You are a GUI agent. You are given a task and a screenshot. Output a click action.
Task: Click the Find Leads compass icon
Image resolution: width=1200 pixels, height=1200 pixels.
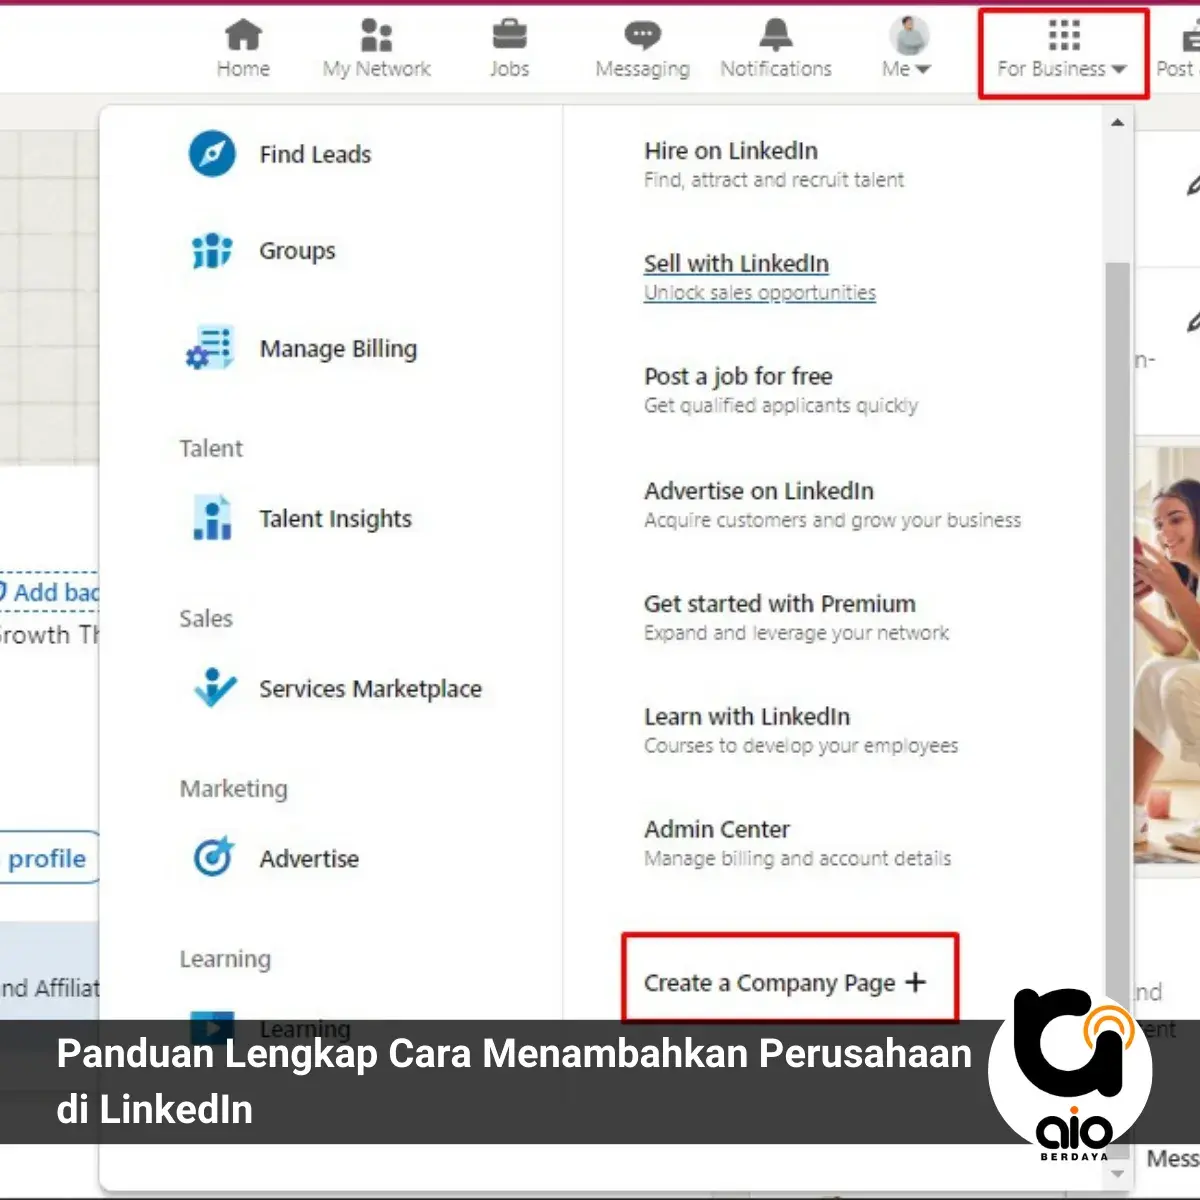[x=212, y=154]
